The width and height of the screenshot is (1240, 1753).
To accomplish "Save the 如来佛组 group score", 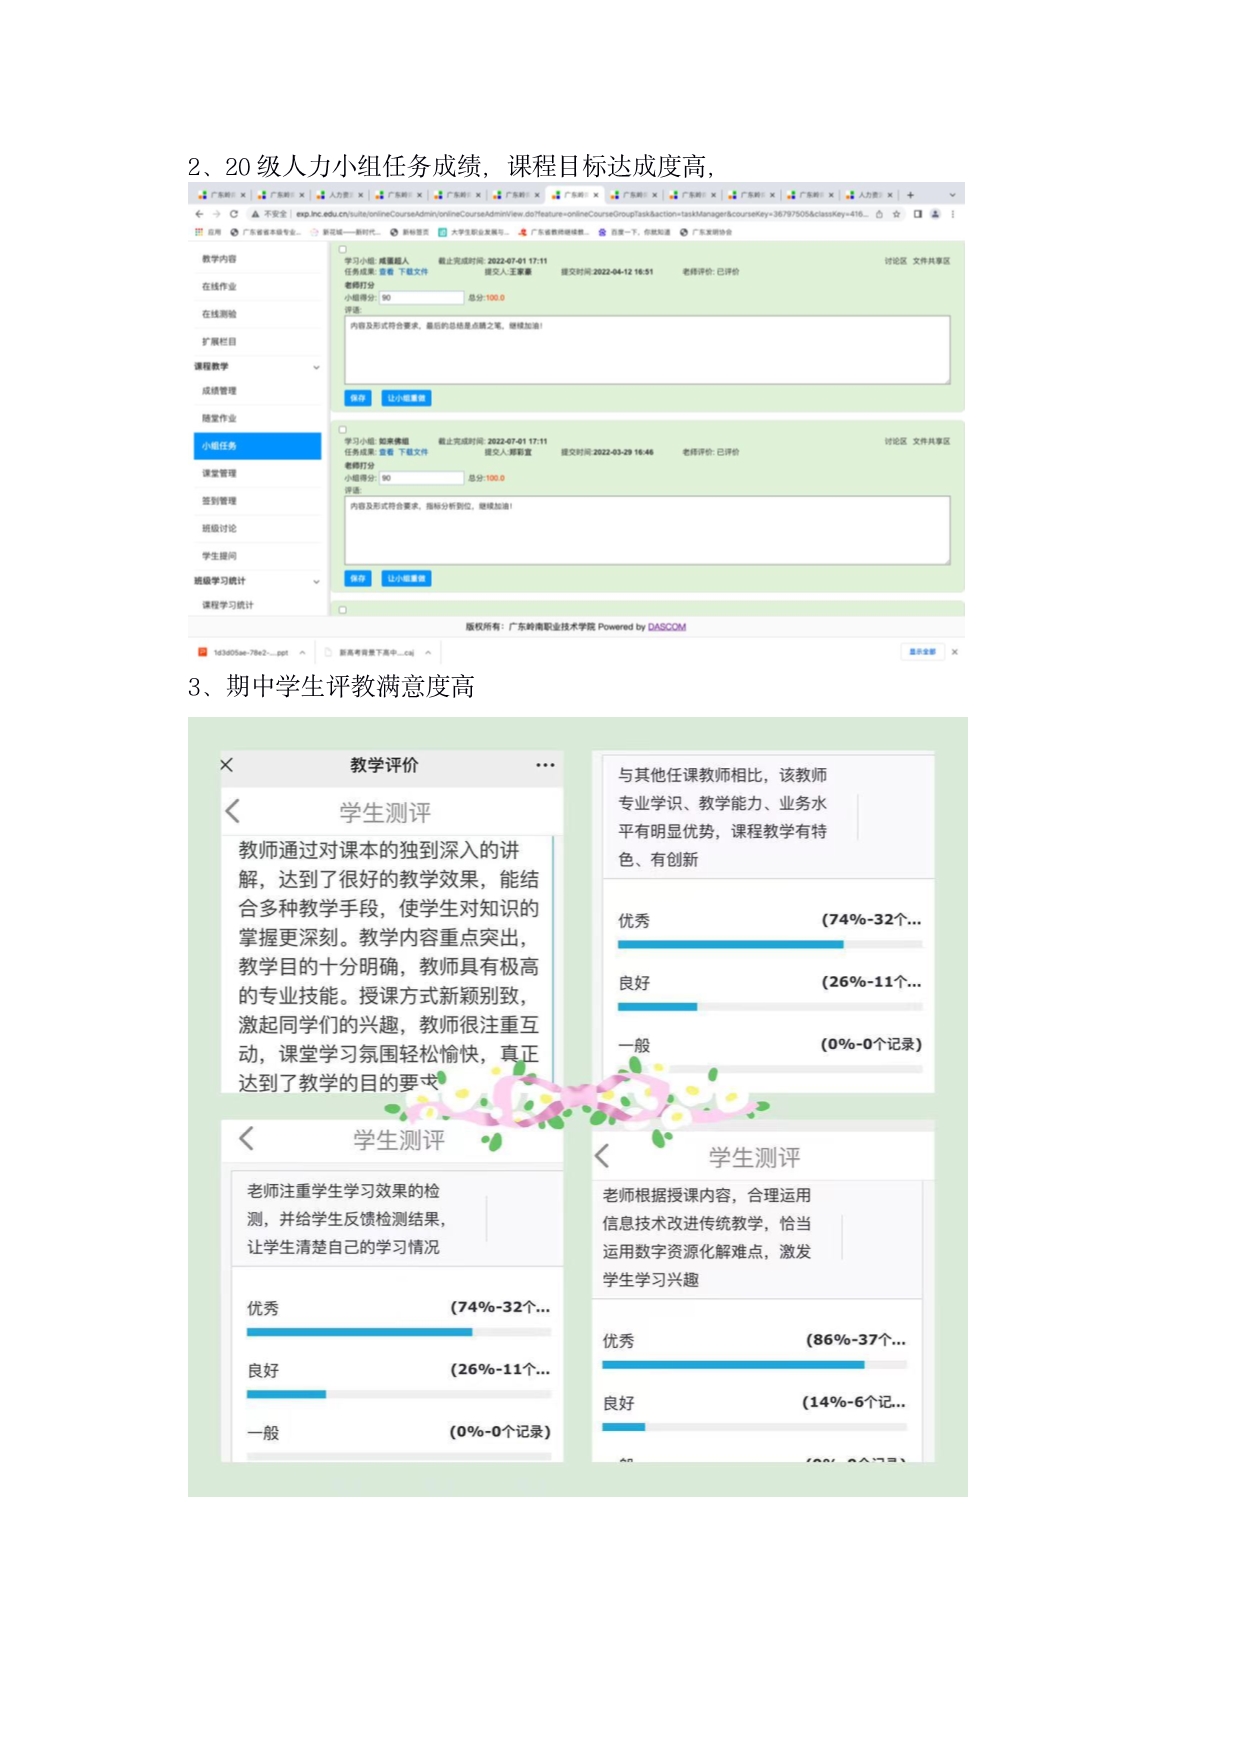I will [x=358, y=578].
